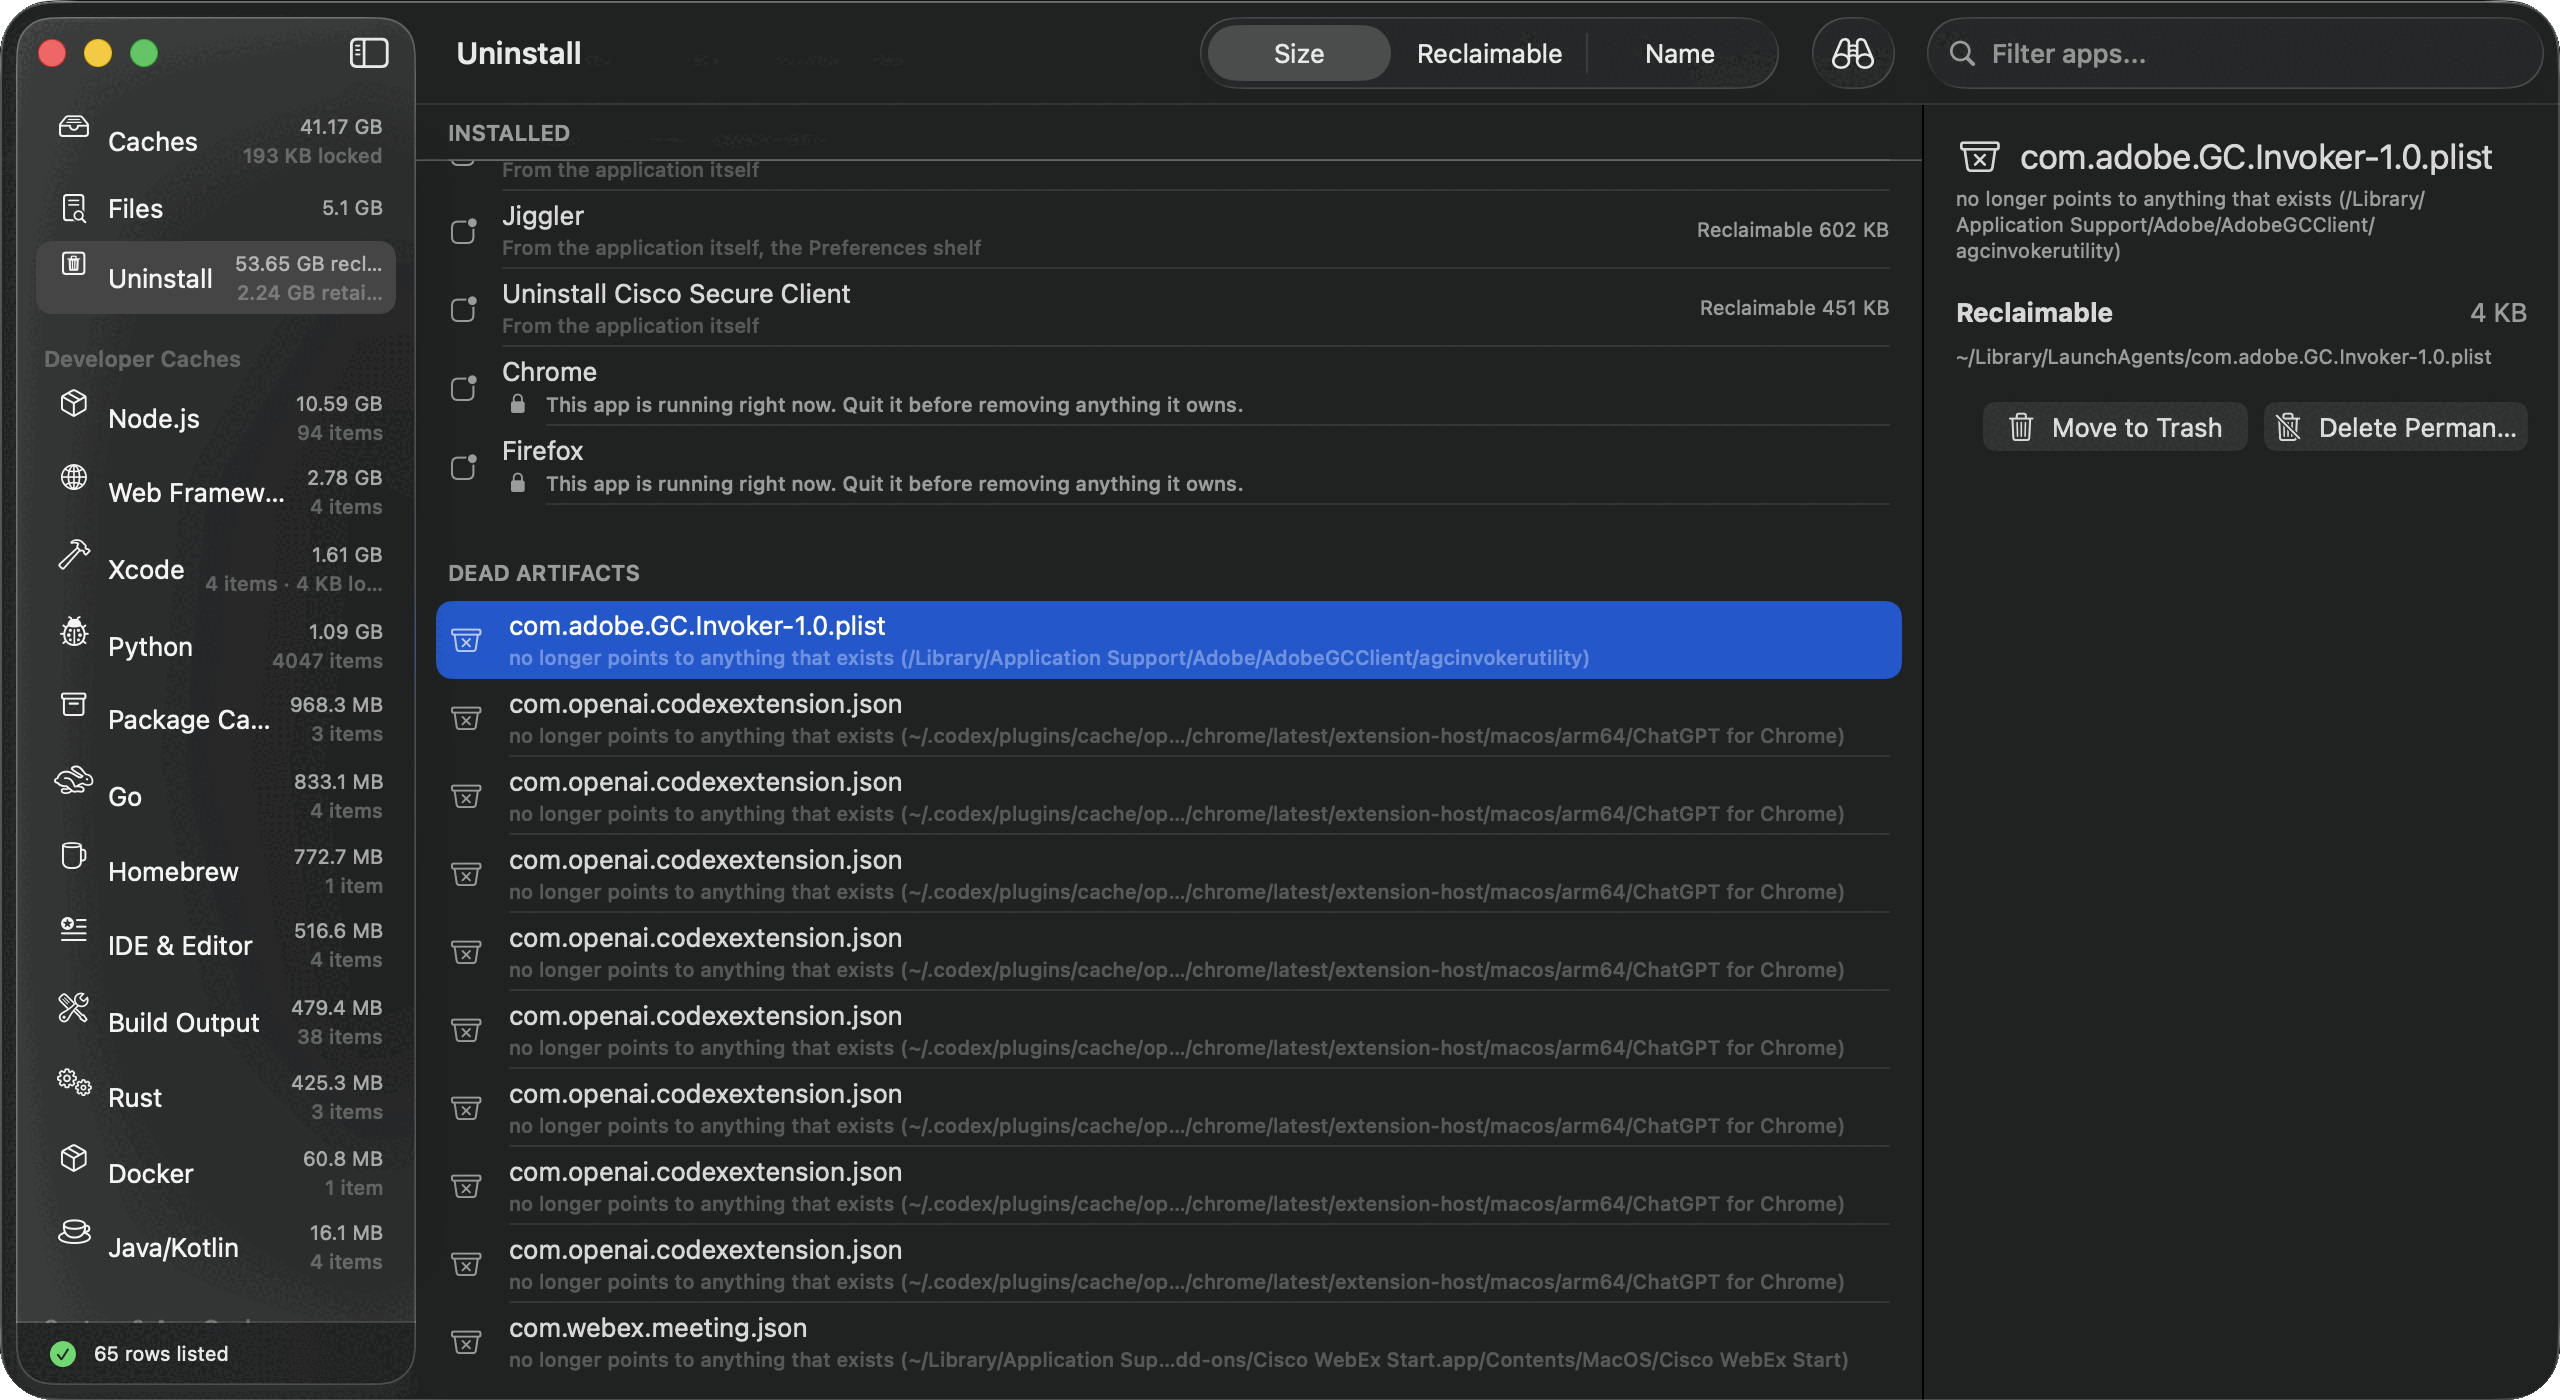Click the Go bird icon
Screen dimensions: 2560x1400
click(74, 781)
